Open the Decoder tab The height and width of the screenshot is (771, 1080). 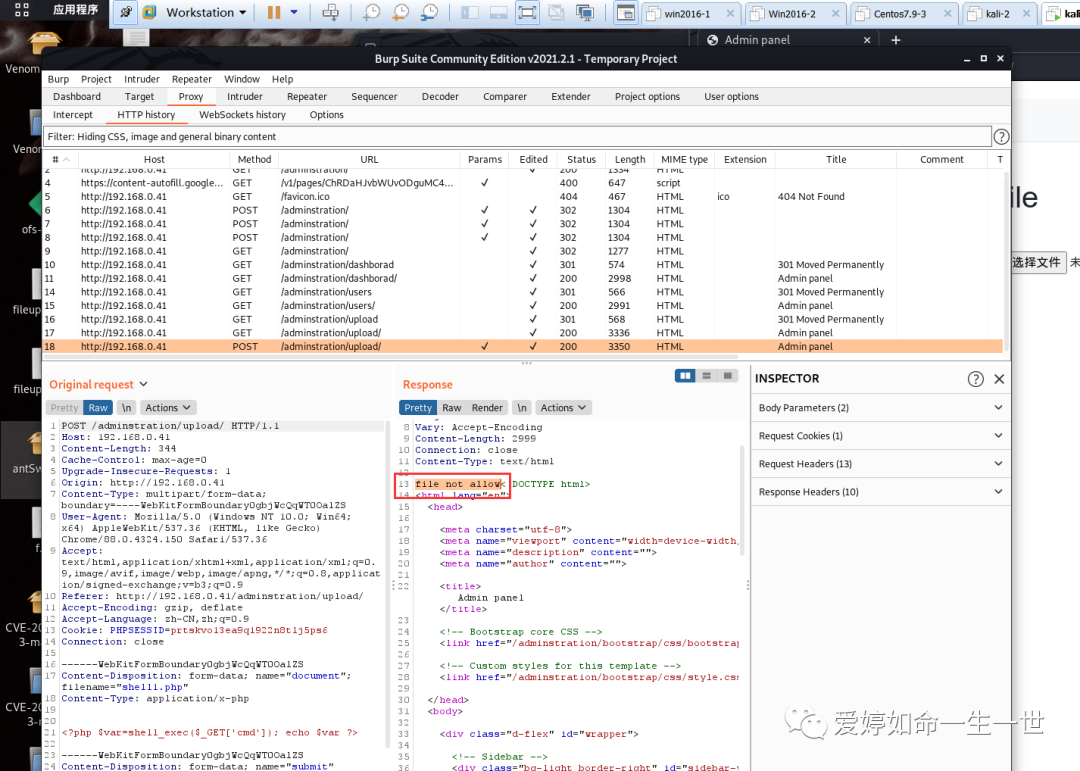pyautogui.click(x=440, y=96)
